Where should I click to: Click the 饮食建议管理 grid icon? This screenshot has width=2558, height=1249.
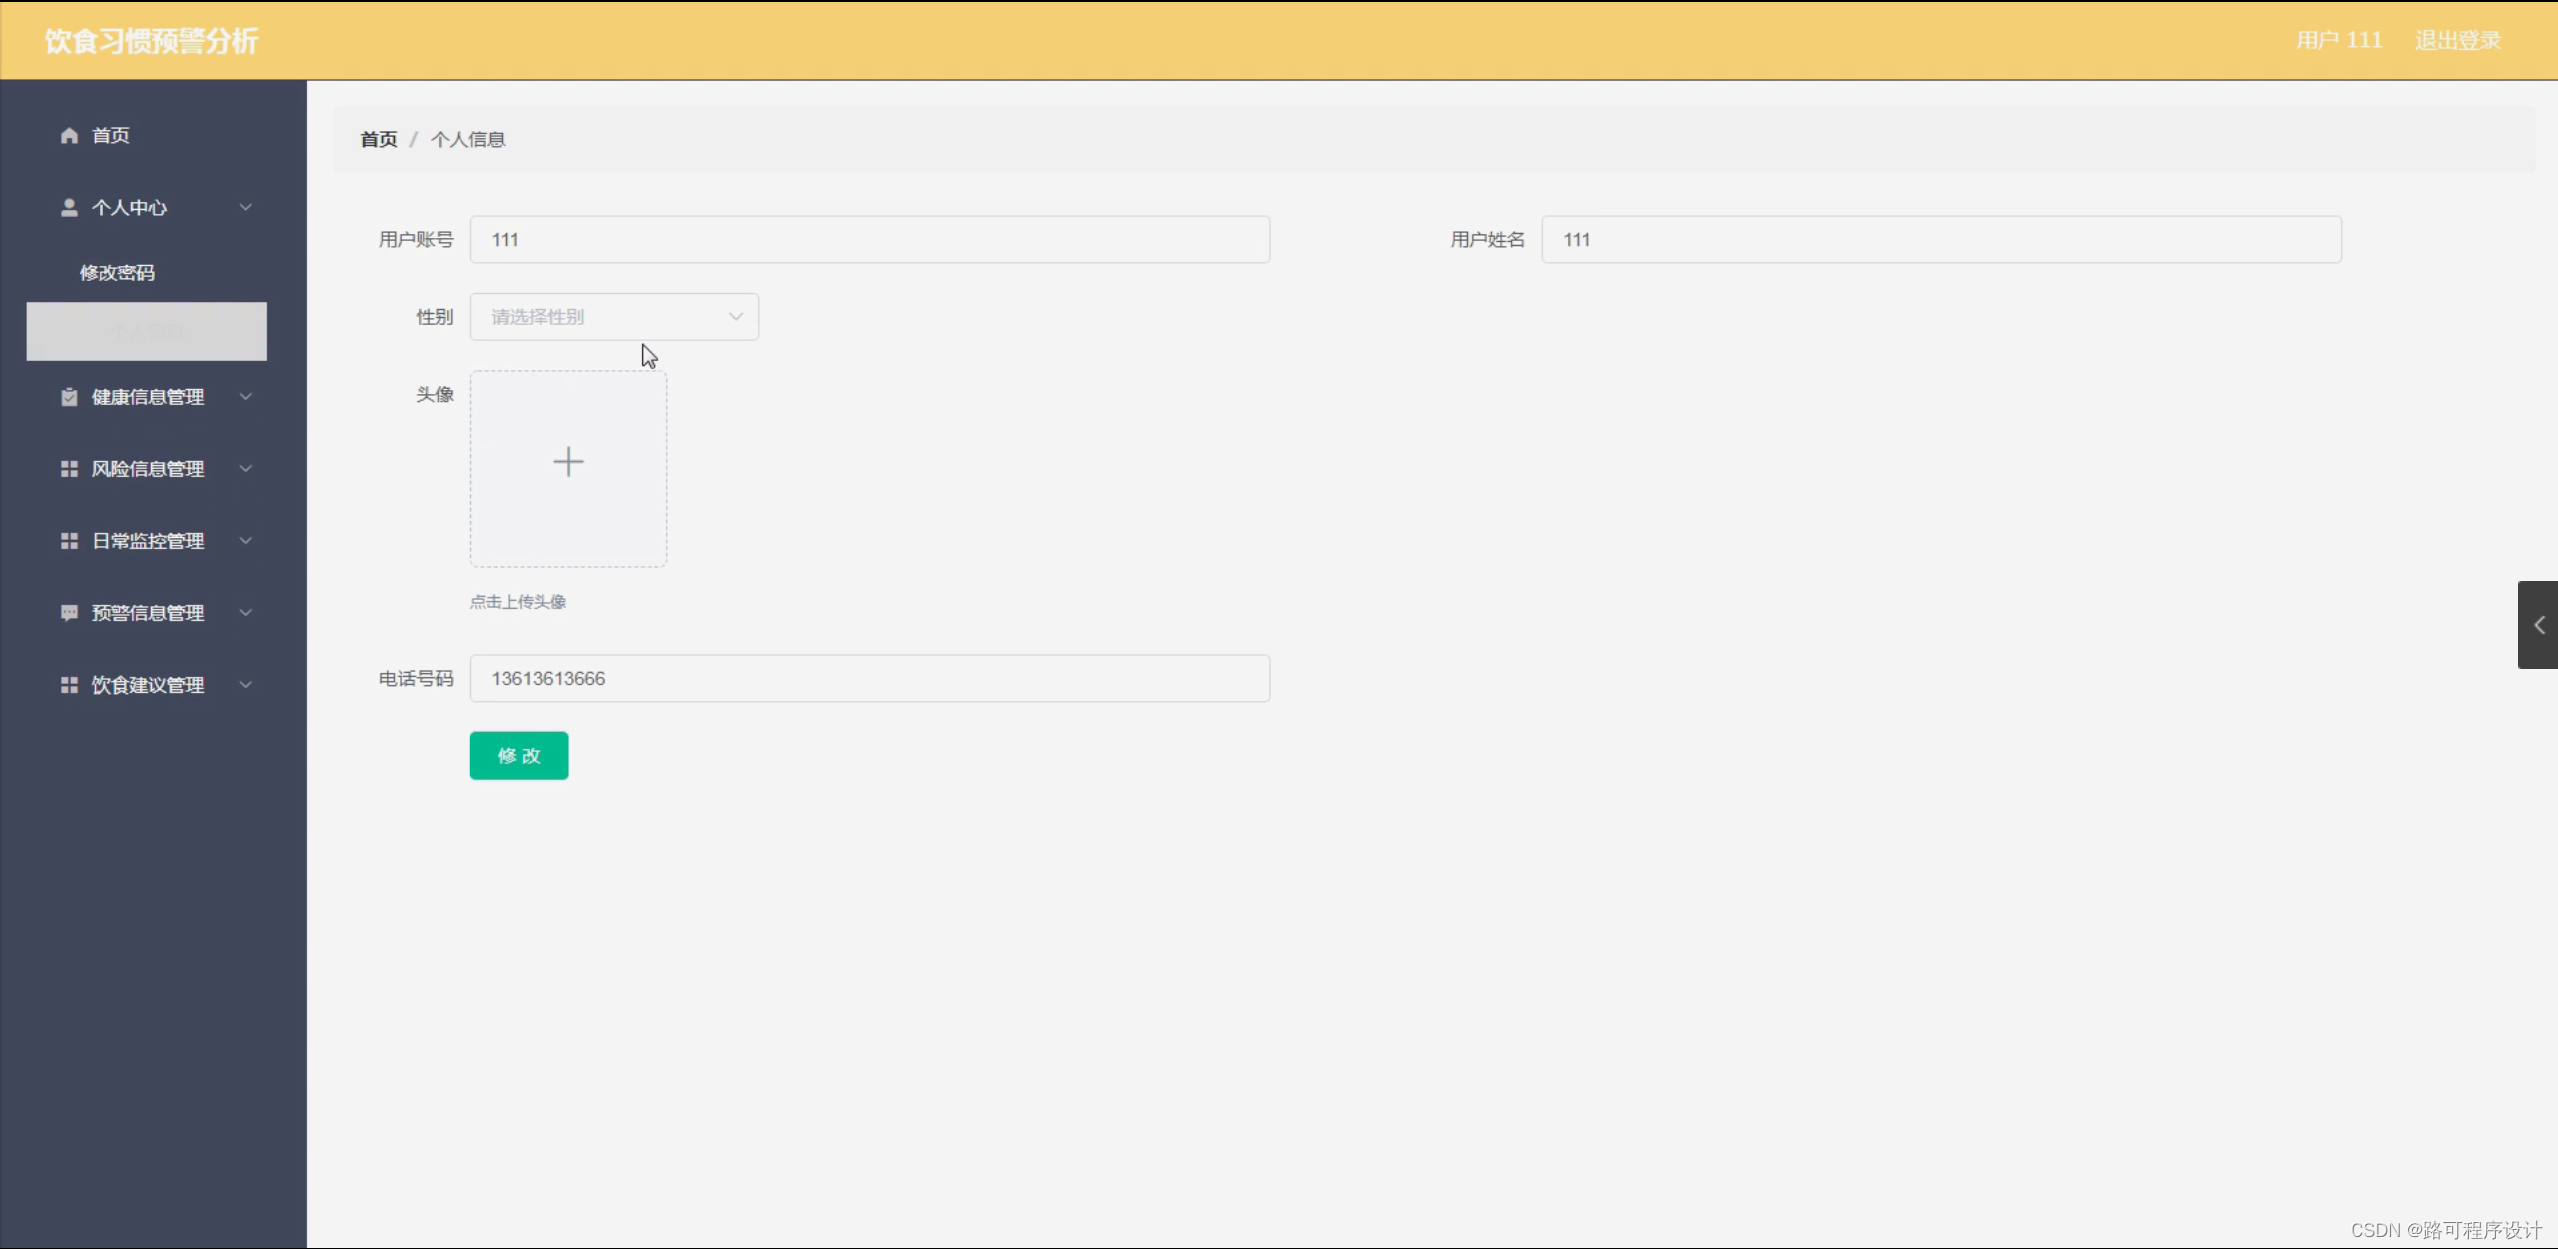pyautogui.click(x=68, y=685)
